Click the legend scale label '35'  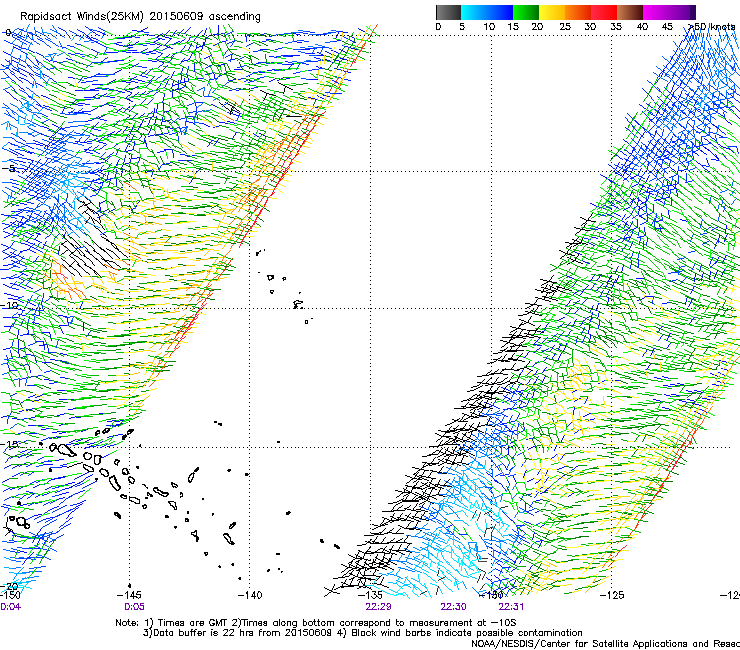pos(616,27)
